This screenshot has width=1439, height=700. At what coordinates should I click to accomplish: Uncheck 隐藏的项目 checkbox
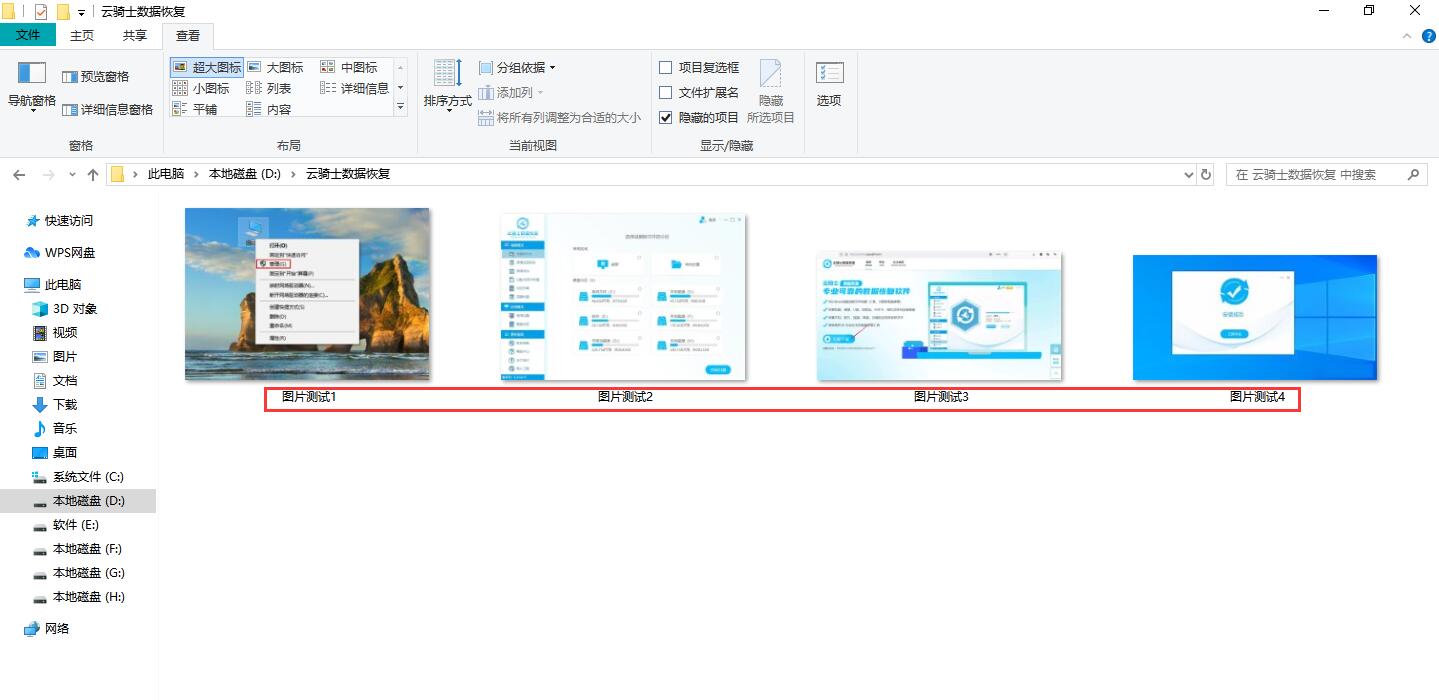pos(666,117)
